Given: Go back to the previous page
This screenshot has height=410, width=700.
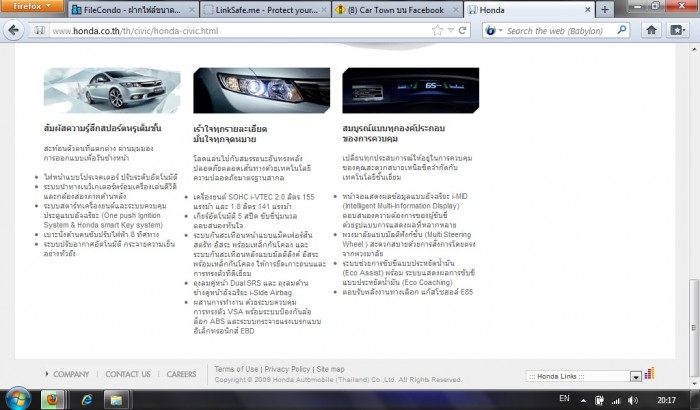Looking at the screenshot, I should point(13,30).
